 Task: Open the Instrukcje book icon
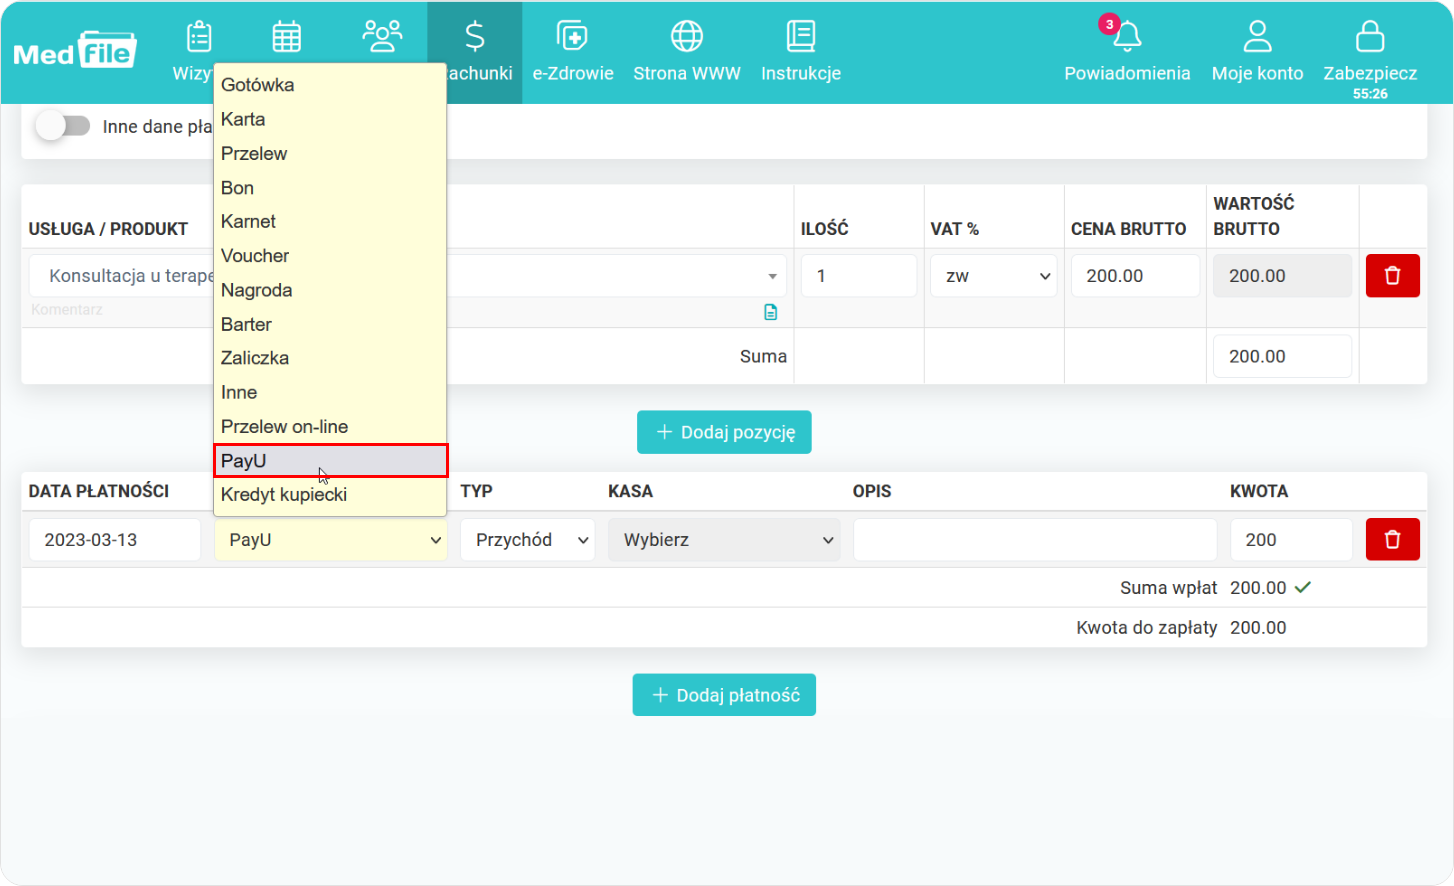point(800,38)
